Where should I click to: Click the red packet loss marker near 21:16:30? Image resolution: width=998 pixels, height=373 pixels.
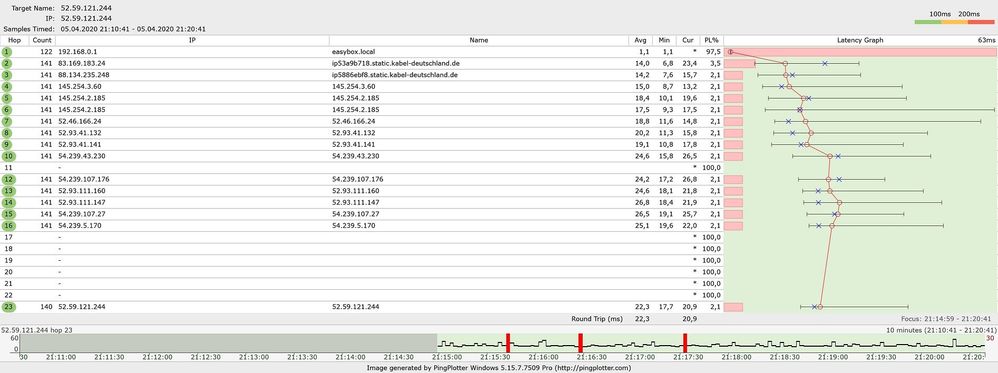tap(580, 342)
